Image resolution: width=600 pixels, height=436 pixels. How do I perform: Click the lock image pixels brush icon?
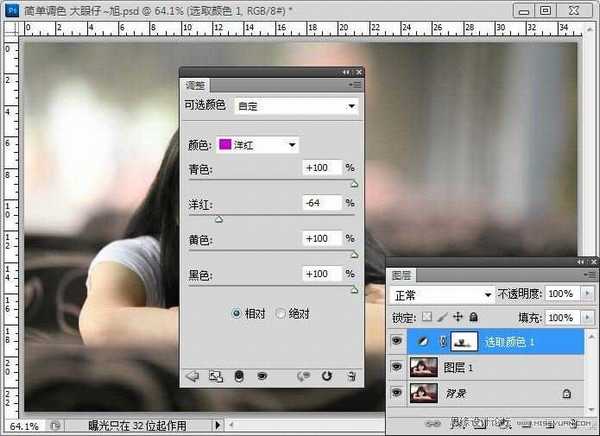coord(443,317)
